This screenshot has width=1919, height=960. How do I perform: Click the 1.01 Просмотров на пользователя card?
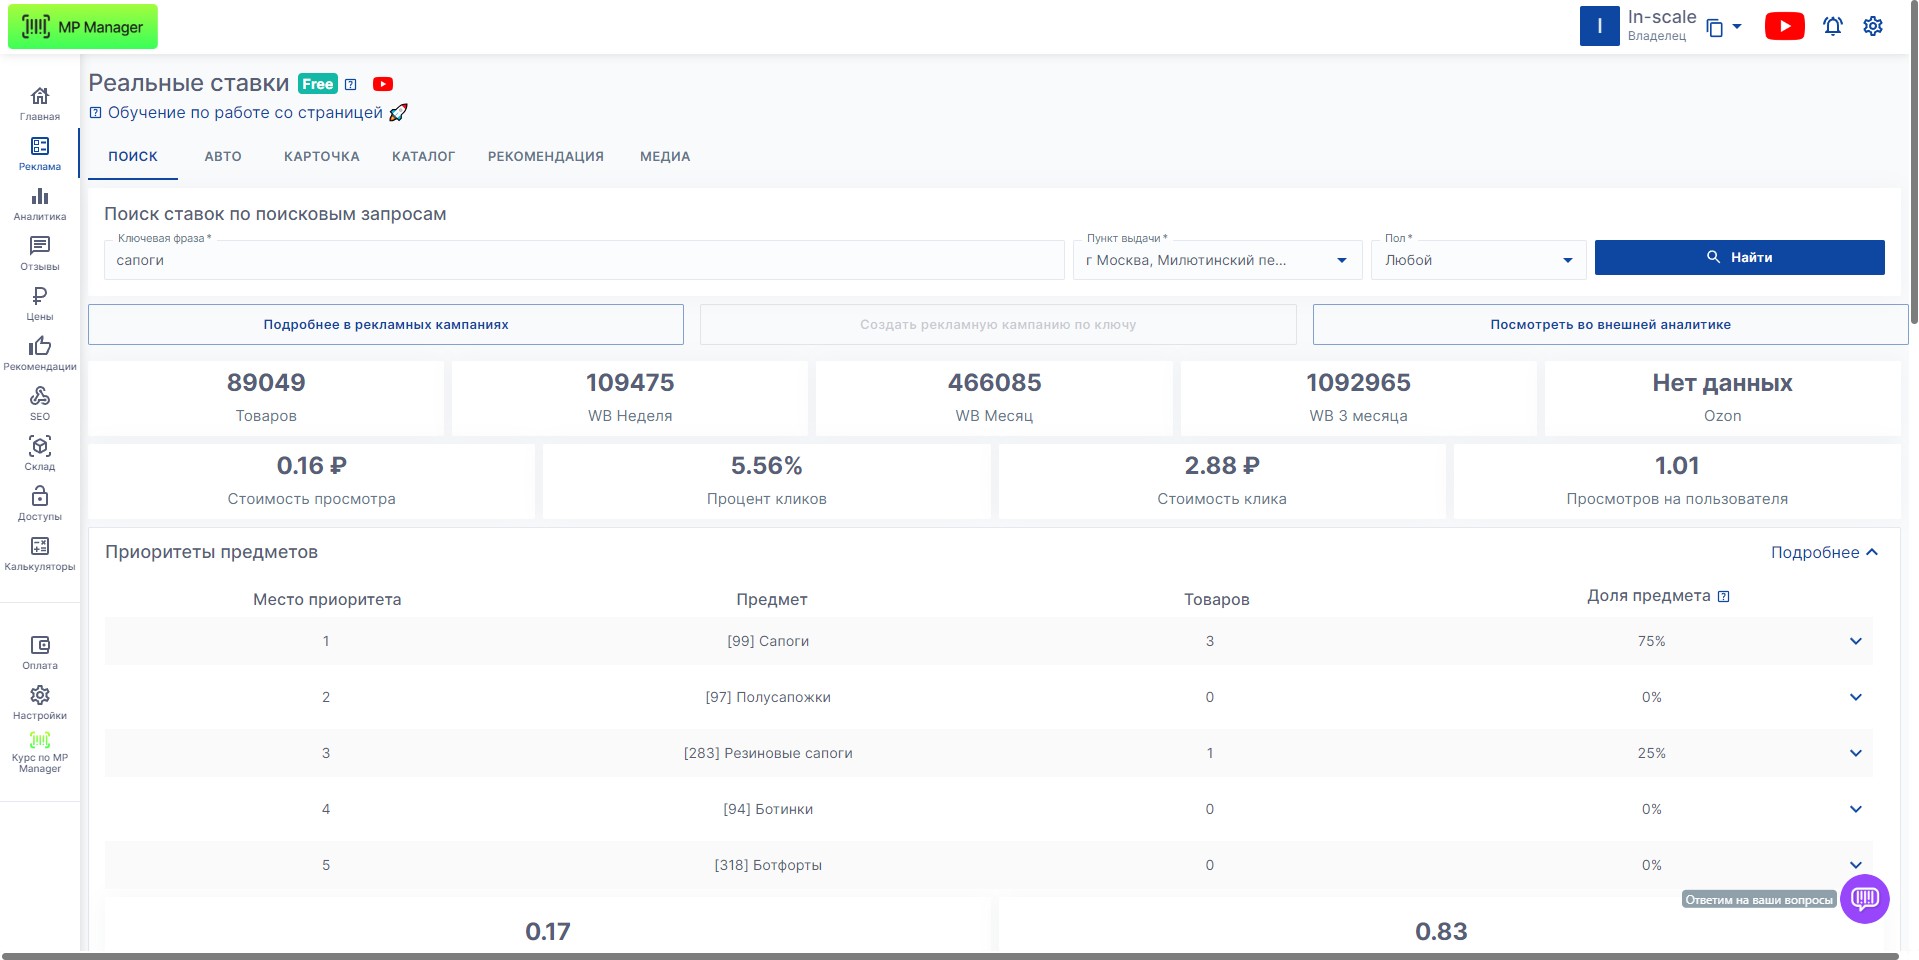(x=1677, y=481)
